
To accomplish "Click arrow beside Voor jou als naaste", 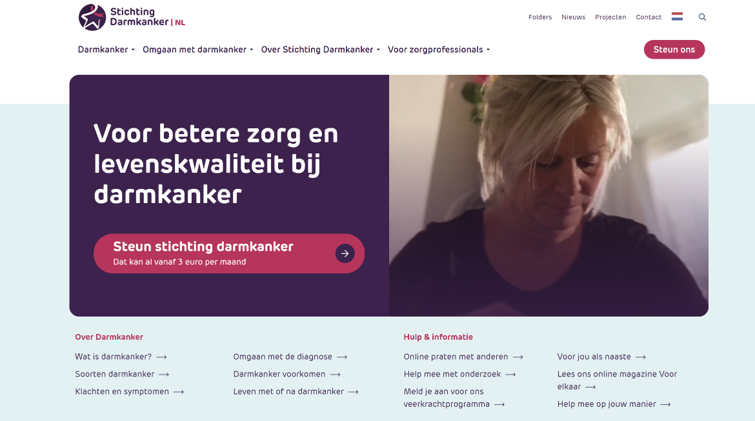I will 640,357.
